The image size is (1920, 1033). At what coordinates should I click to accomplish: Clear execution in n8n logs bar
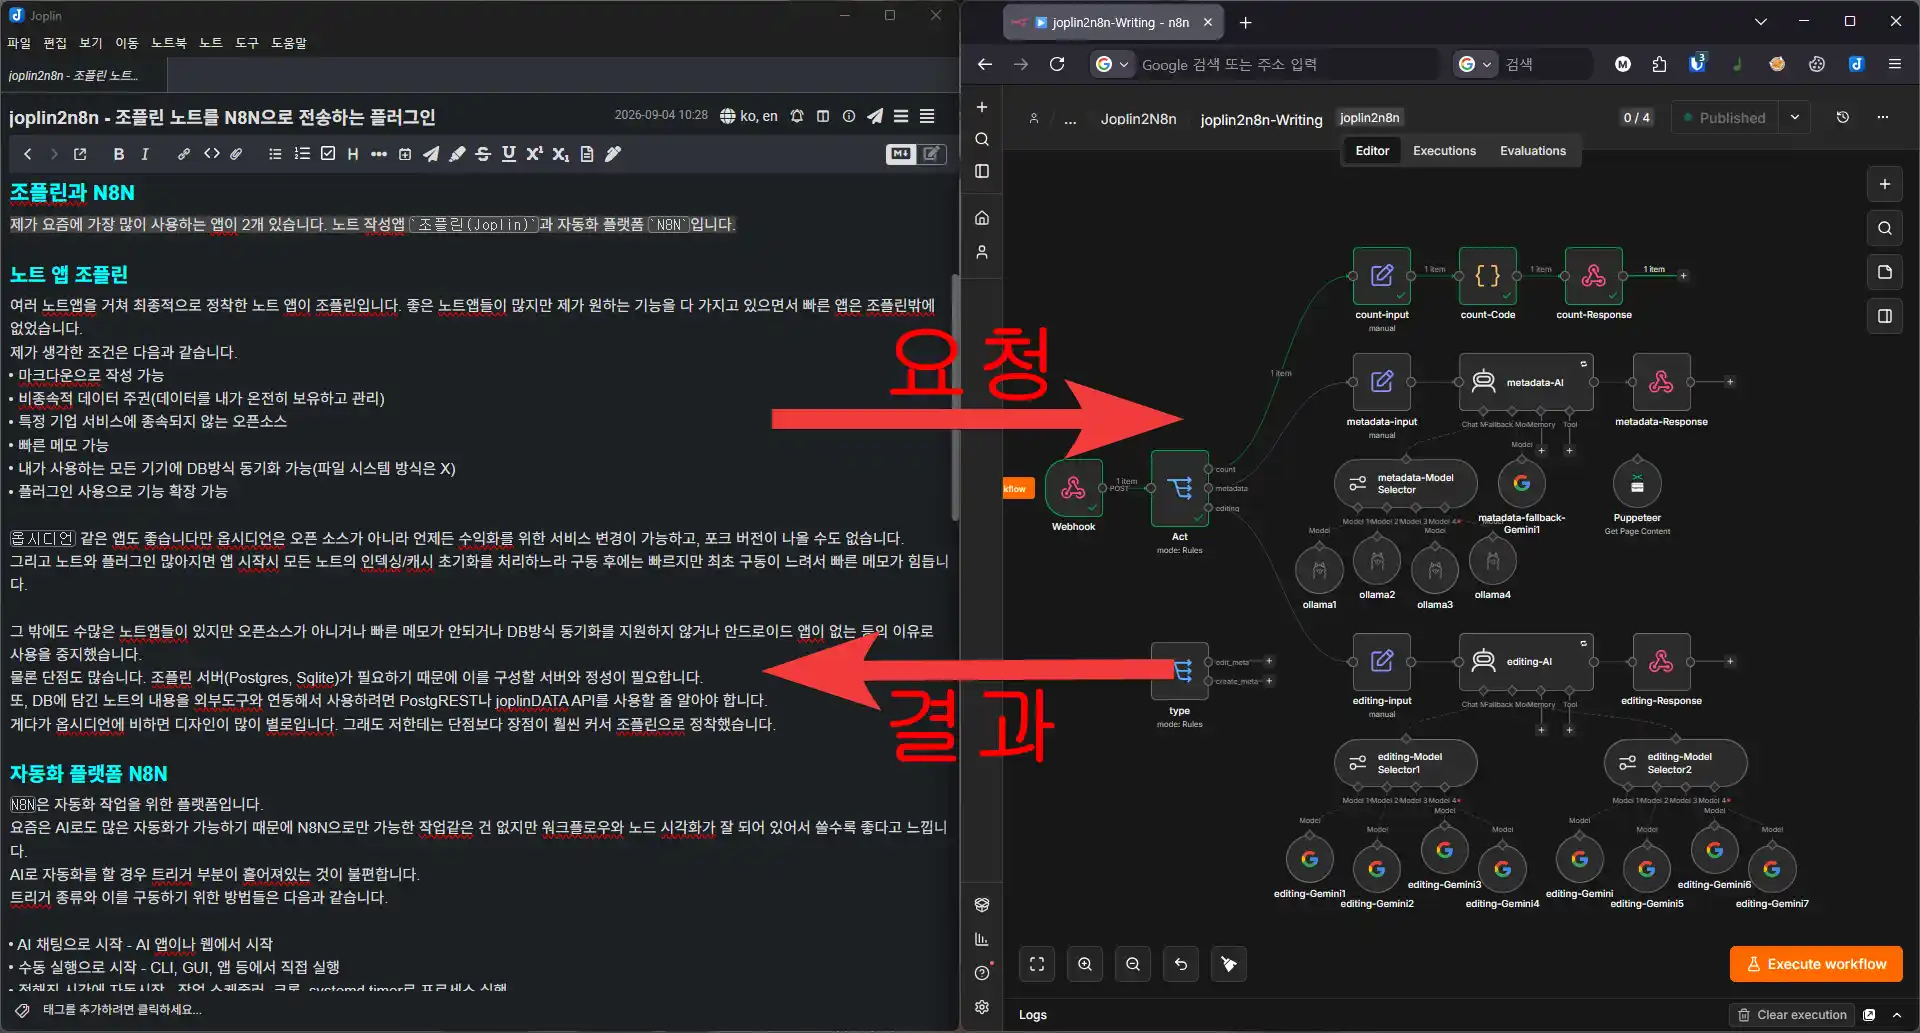point(1791,1015)
